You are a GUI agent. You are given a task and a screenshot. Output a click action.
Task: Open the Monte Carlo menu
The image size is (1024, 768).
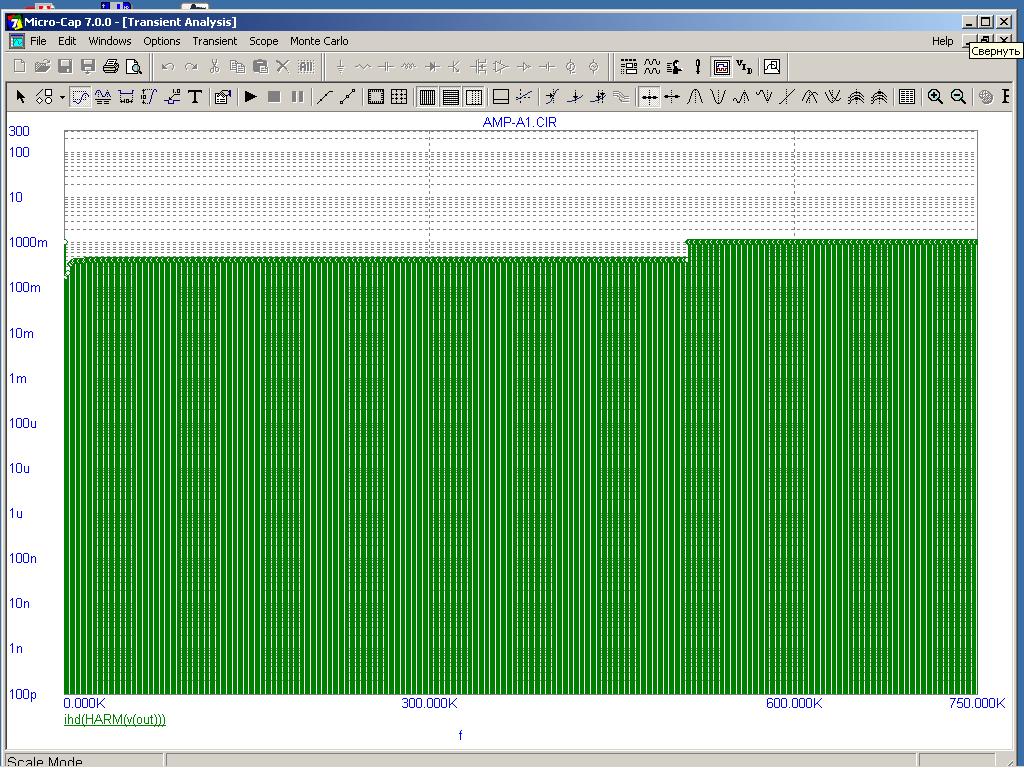pos(319,40)
